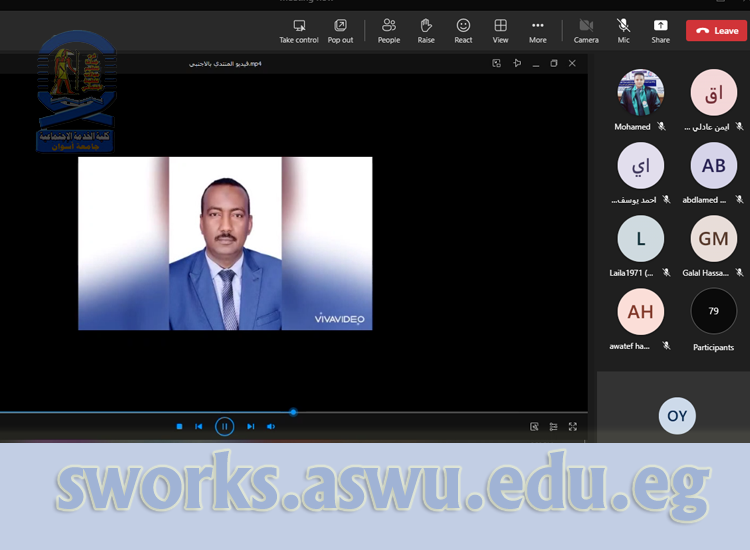Open the People panel
The image size is (750, 550).
coord(389,30)
